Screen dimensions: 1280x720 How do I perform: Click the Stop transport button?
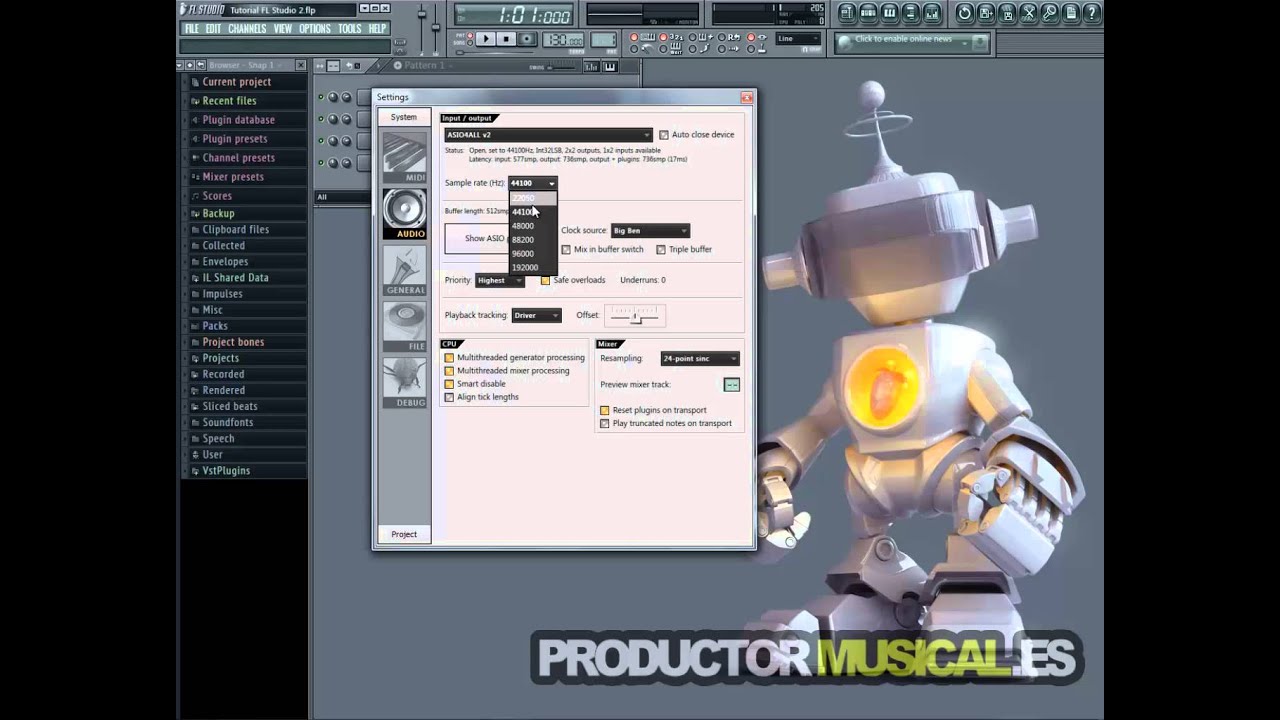click(x=506, y=39)
